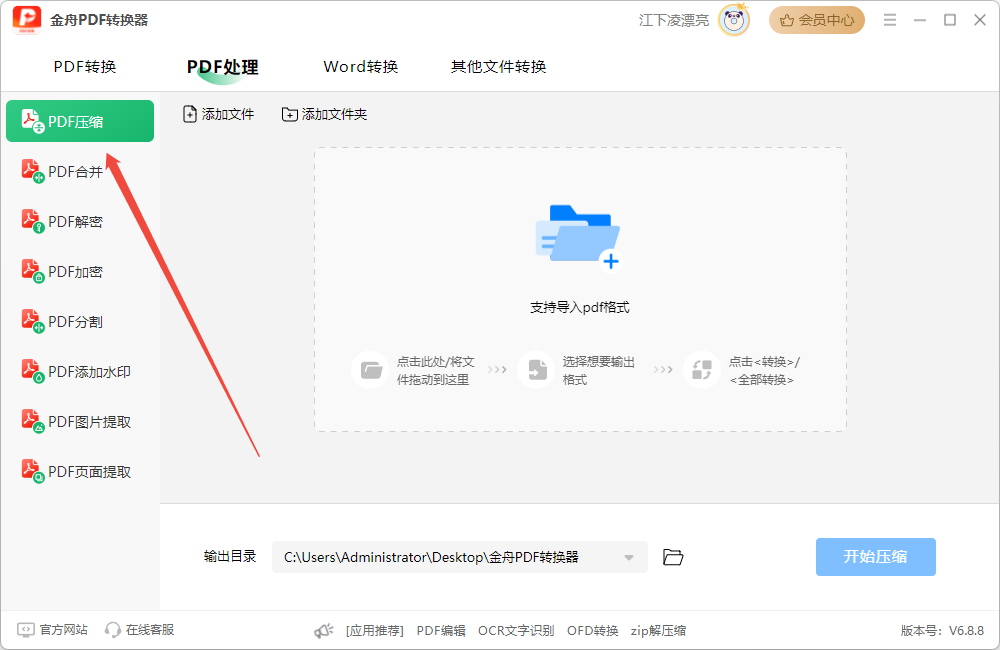
Task: Maximize the application window
Action: [x=950, y=20]
